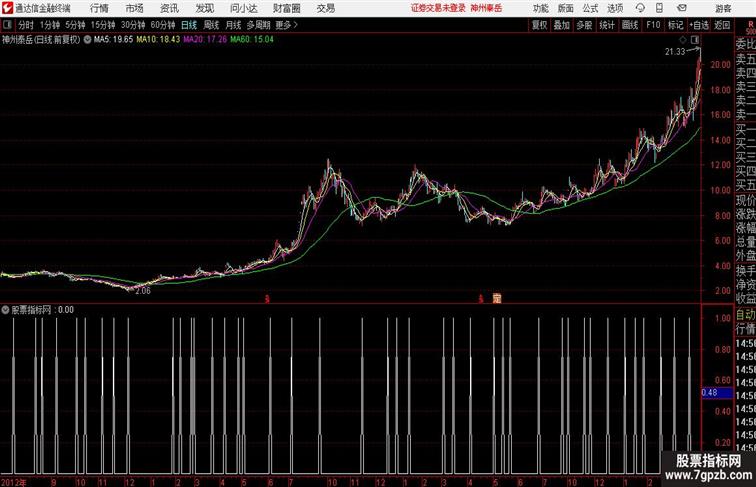Click 证券交易未登录 login status link
The image size is (756, 487).
[438, 8]
